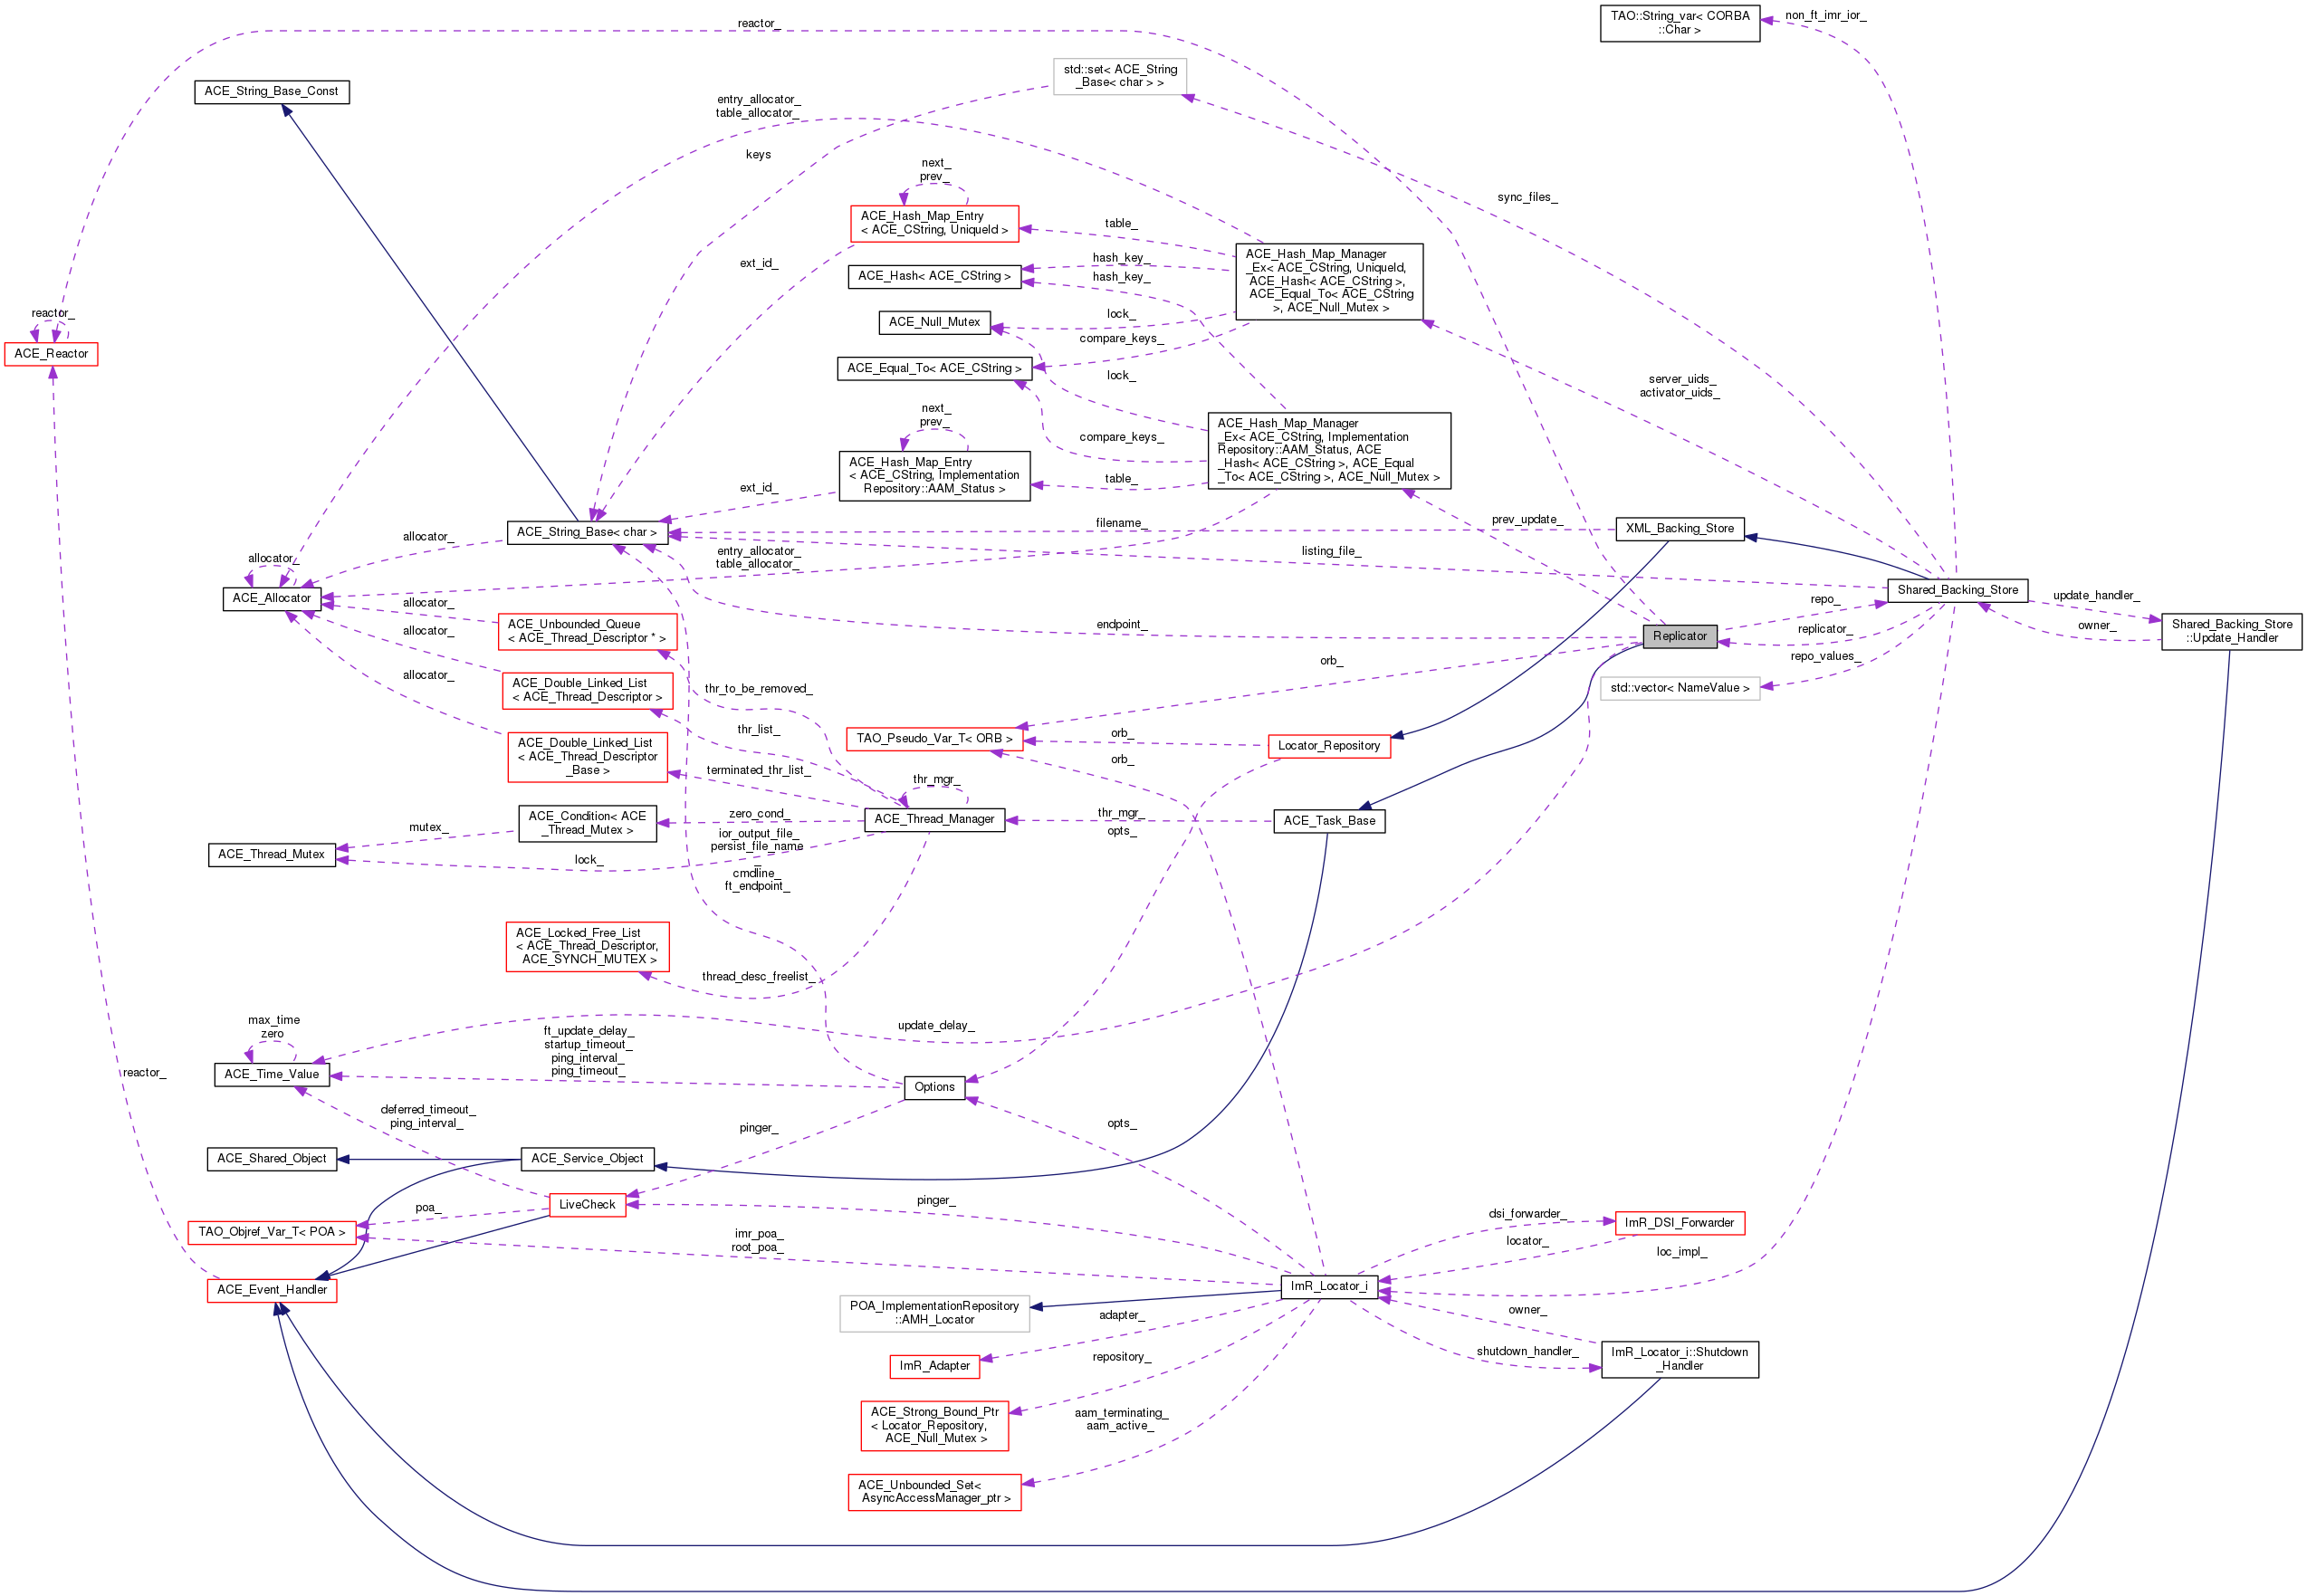Open the ACE_Thread_Manager node

[x=934, y=819]
